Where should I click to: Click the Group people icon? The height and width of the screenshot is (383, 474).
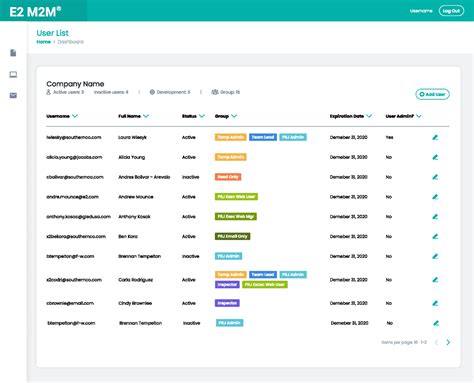tap(215, 92)
